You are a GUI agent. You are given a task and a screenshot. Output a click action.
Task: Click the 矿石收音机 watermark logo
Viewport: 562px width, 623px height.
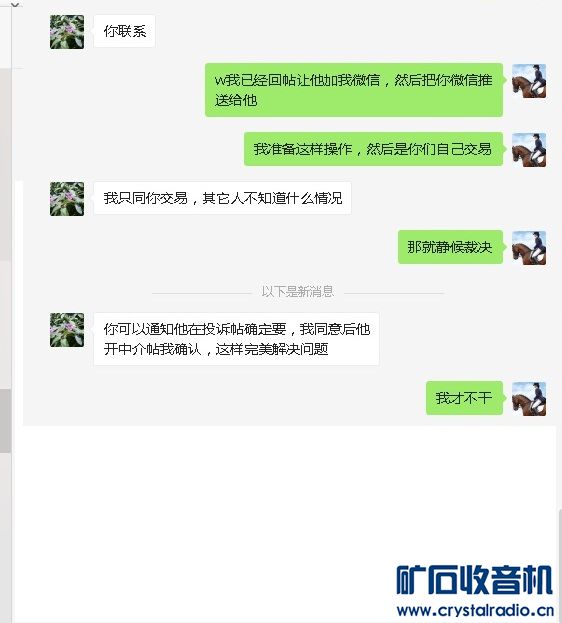475,580
